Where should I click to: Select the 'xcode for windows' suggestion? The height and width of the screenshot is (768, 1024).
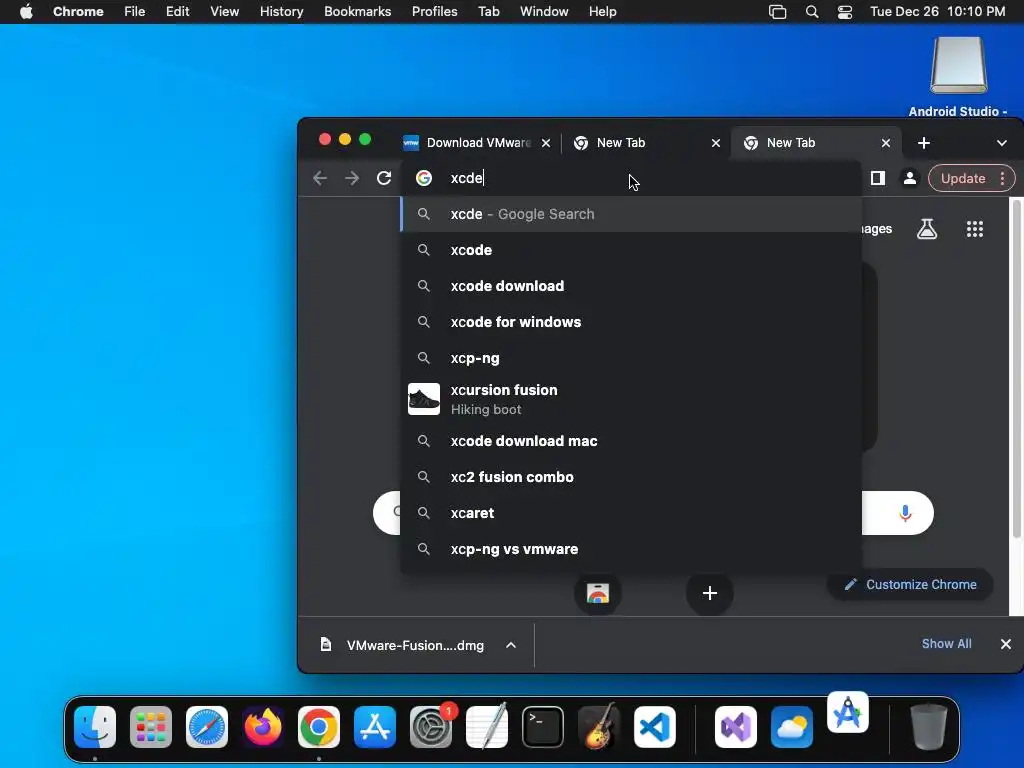(x=631, y=322)
